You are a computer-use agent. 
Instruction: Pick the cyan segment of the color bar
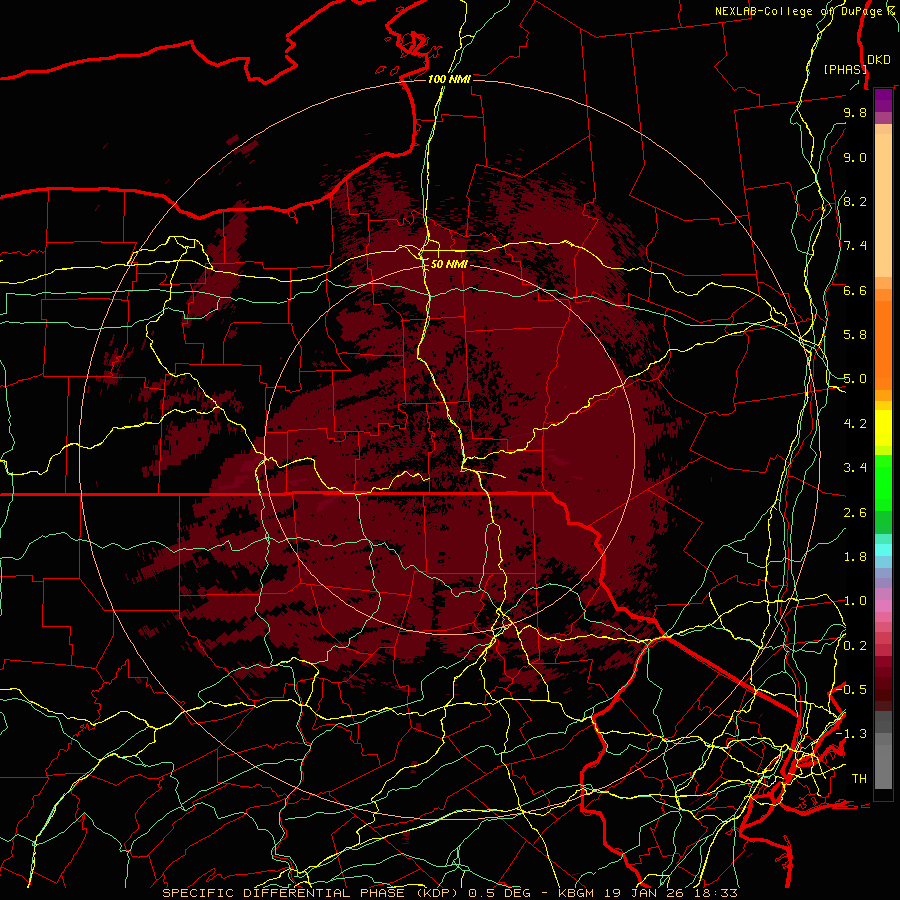(883, 550)
